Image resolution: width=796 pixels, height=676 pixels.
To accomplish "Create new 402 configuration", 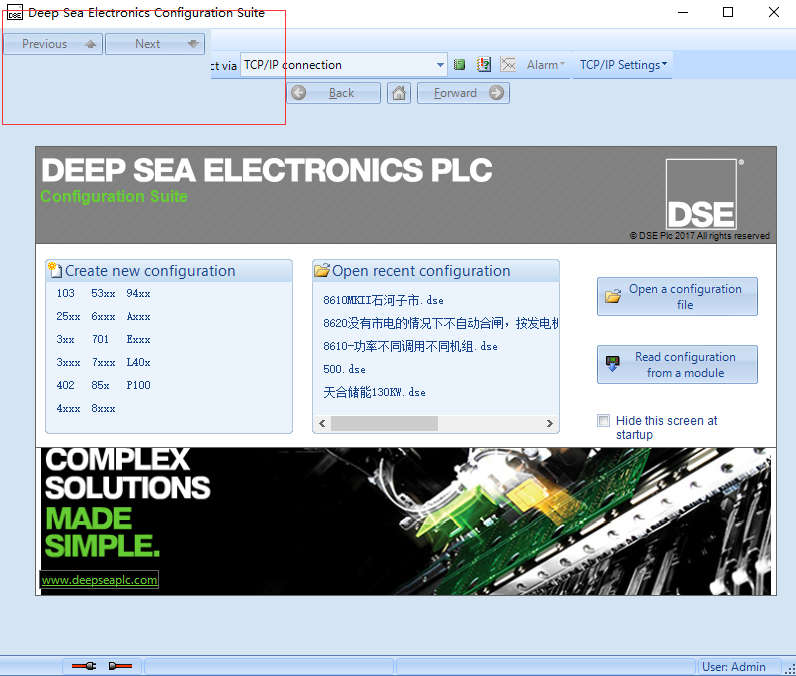I will (x=65, y=385).
